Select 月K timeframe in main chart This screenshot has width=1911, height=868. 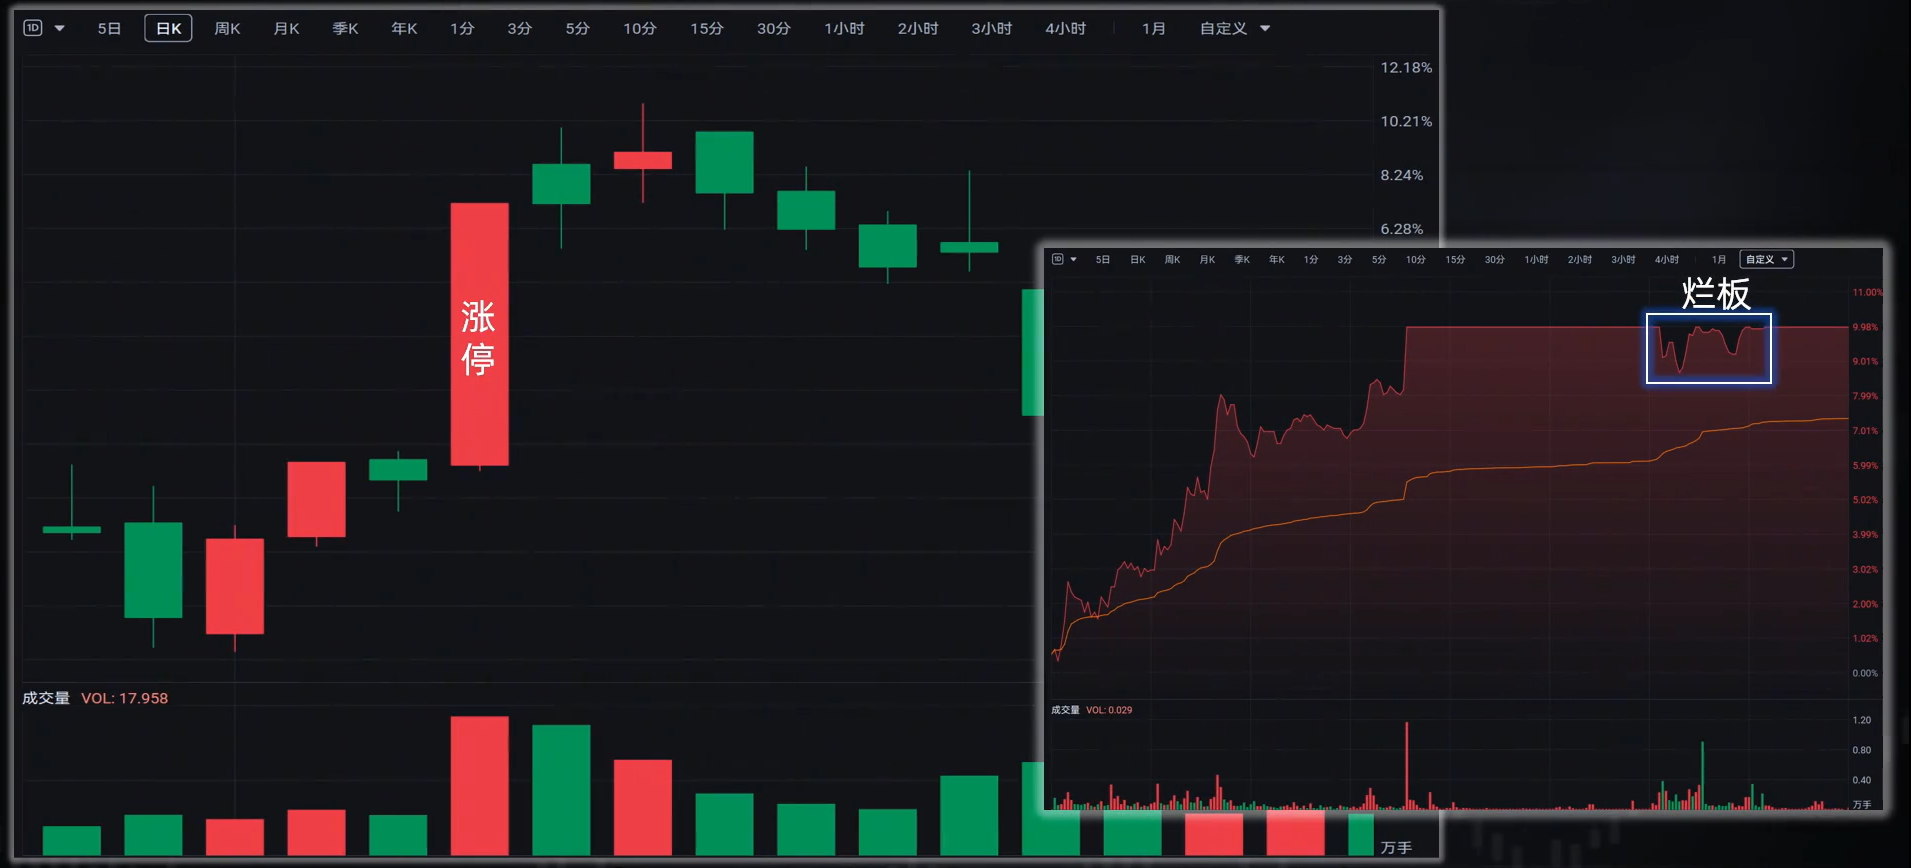(x=286, y=28)
